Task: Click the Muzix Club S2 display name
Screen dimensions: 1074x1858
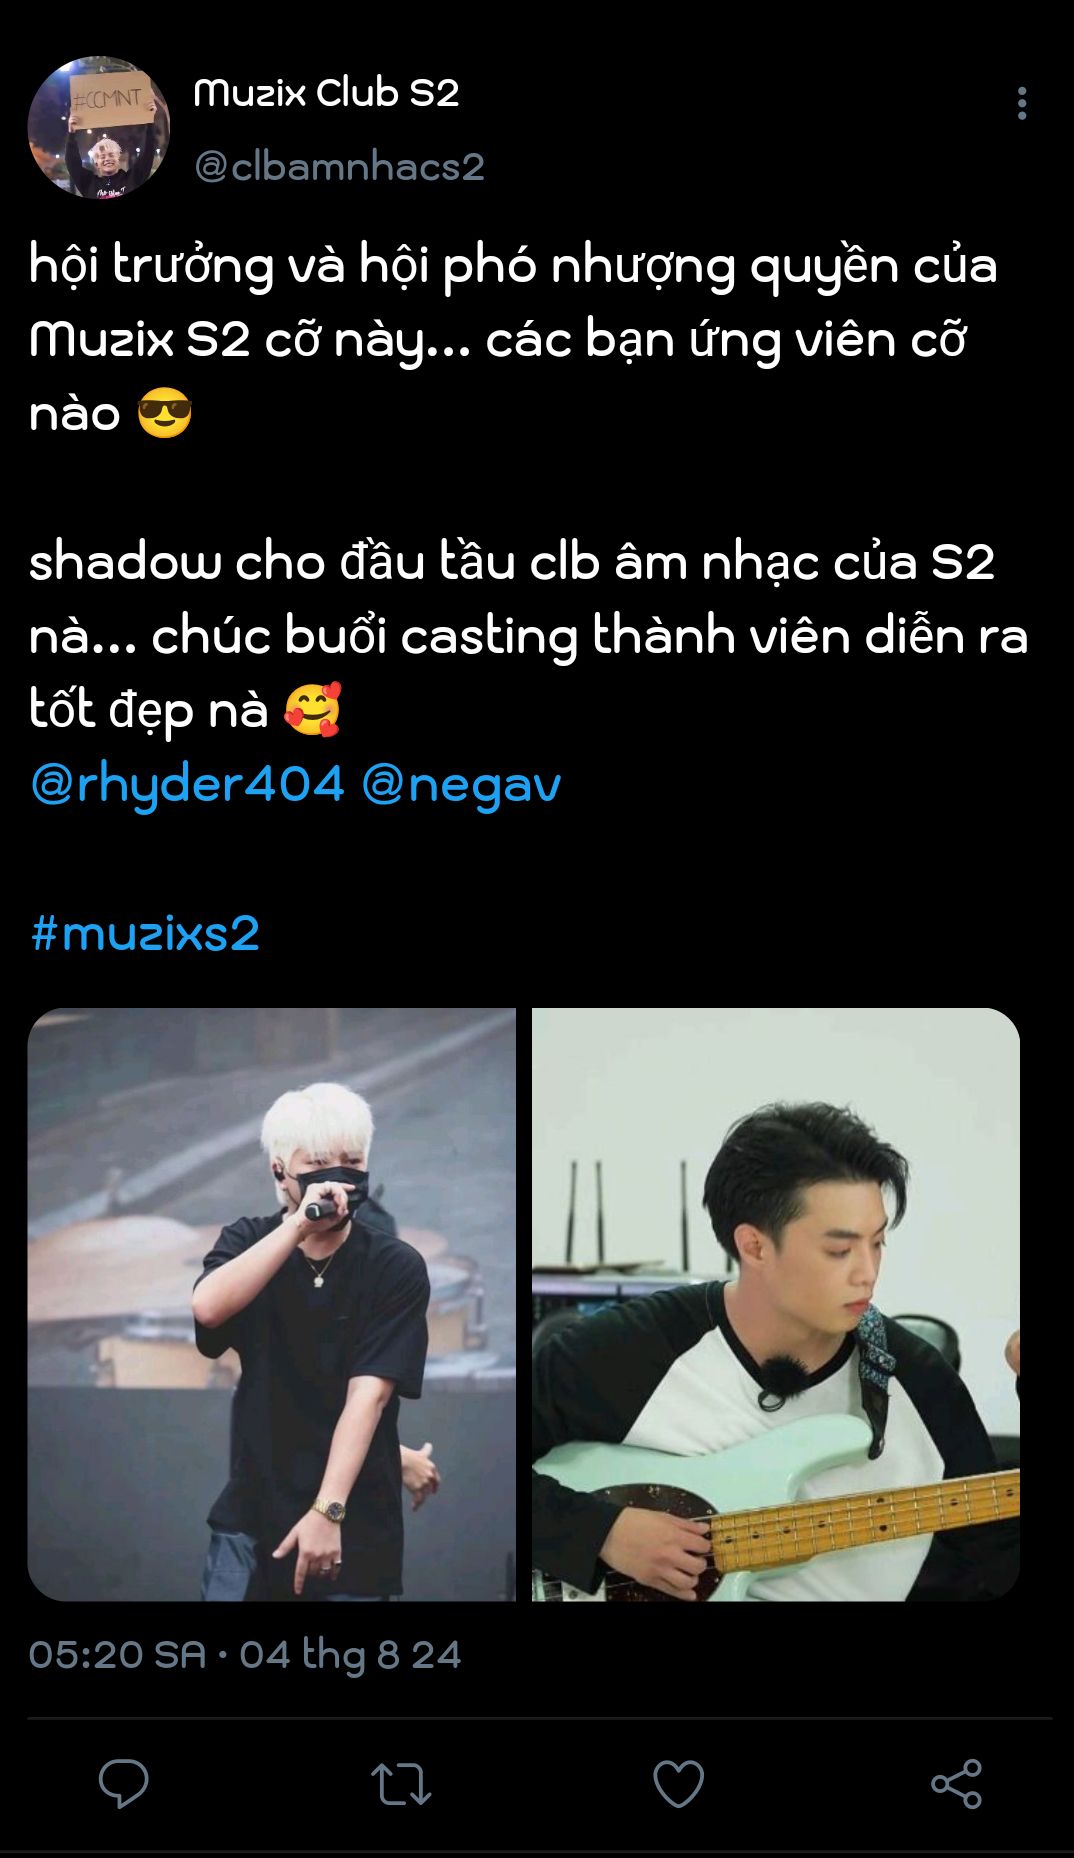Action: tap(326, 92)
